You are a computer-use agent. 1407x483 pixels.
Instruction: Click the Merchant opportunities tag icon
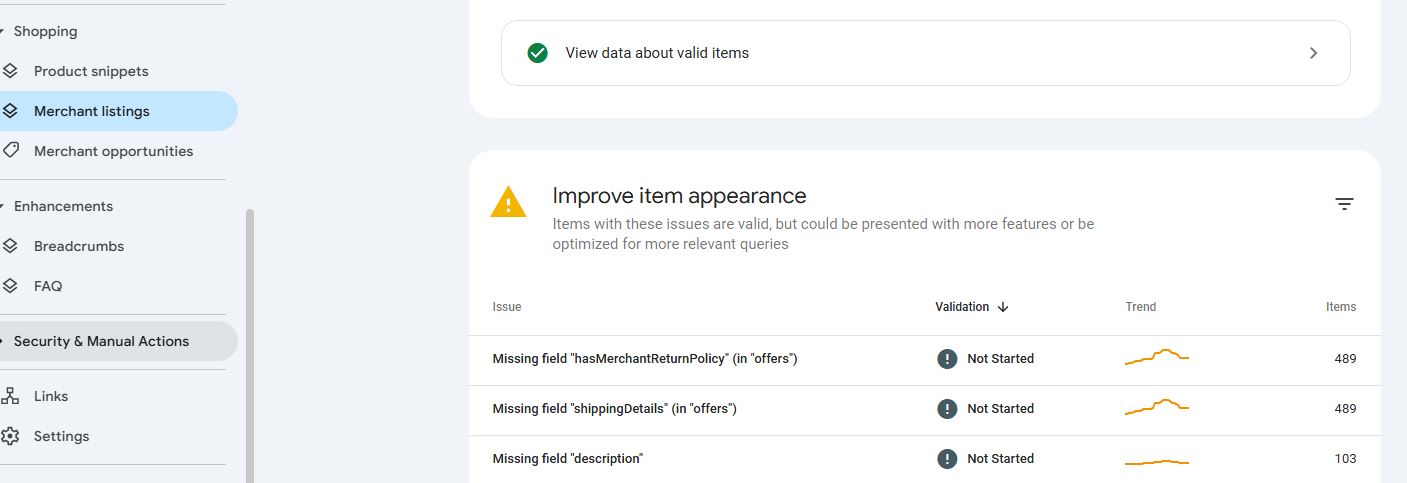(10, 151)
